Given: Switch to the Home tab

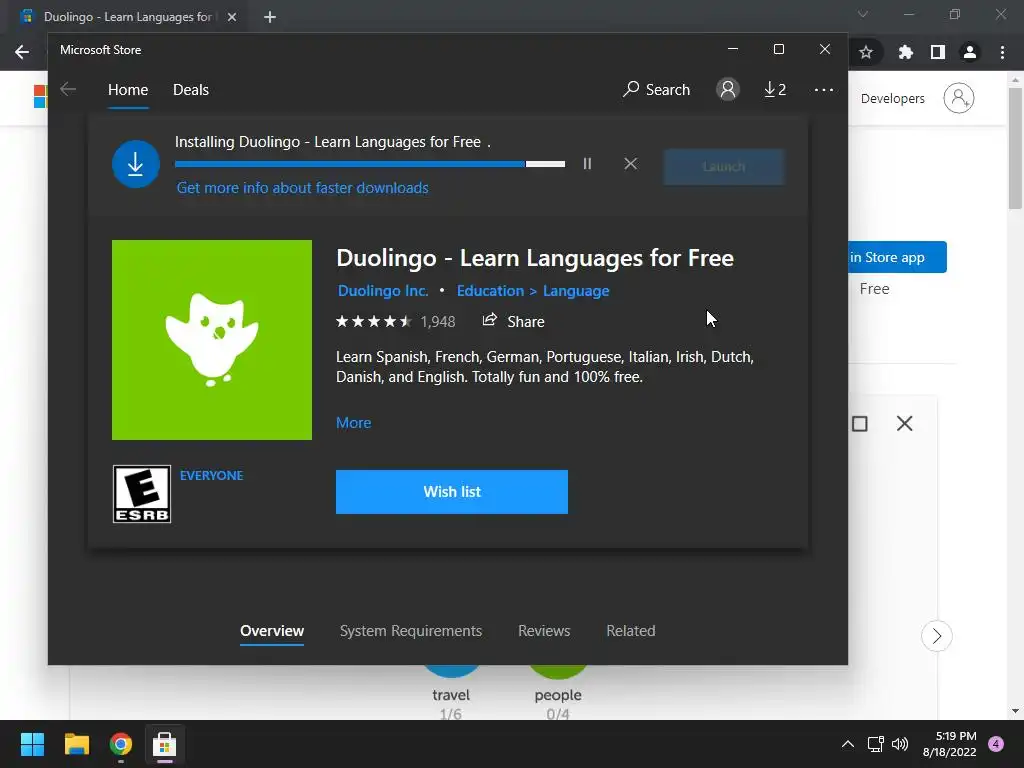Looking at the screenshot, I should coord(128,89).
